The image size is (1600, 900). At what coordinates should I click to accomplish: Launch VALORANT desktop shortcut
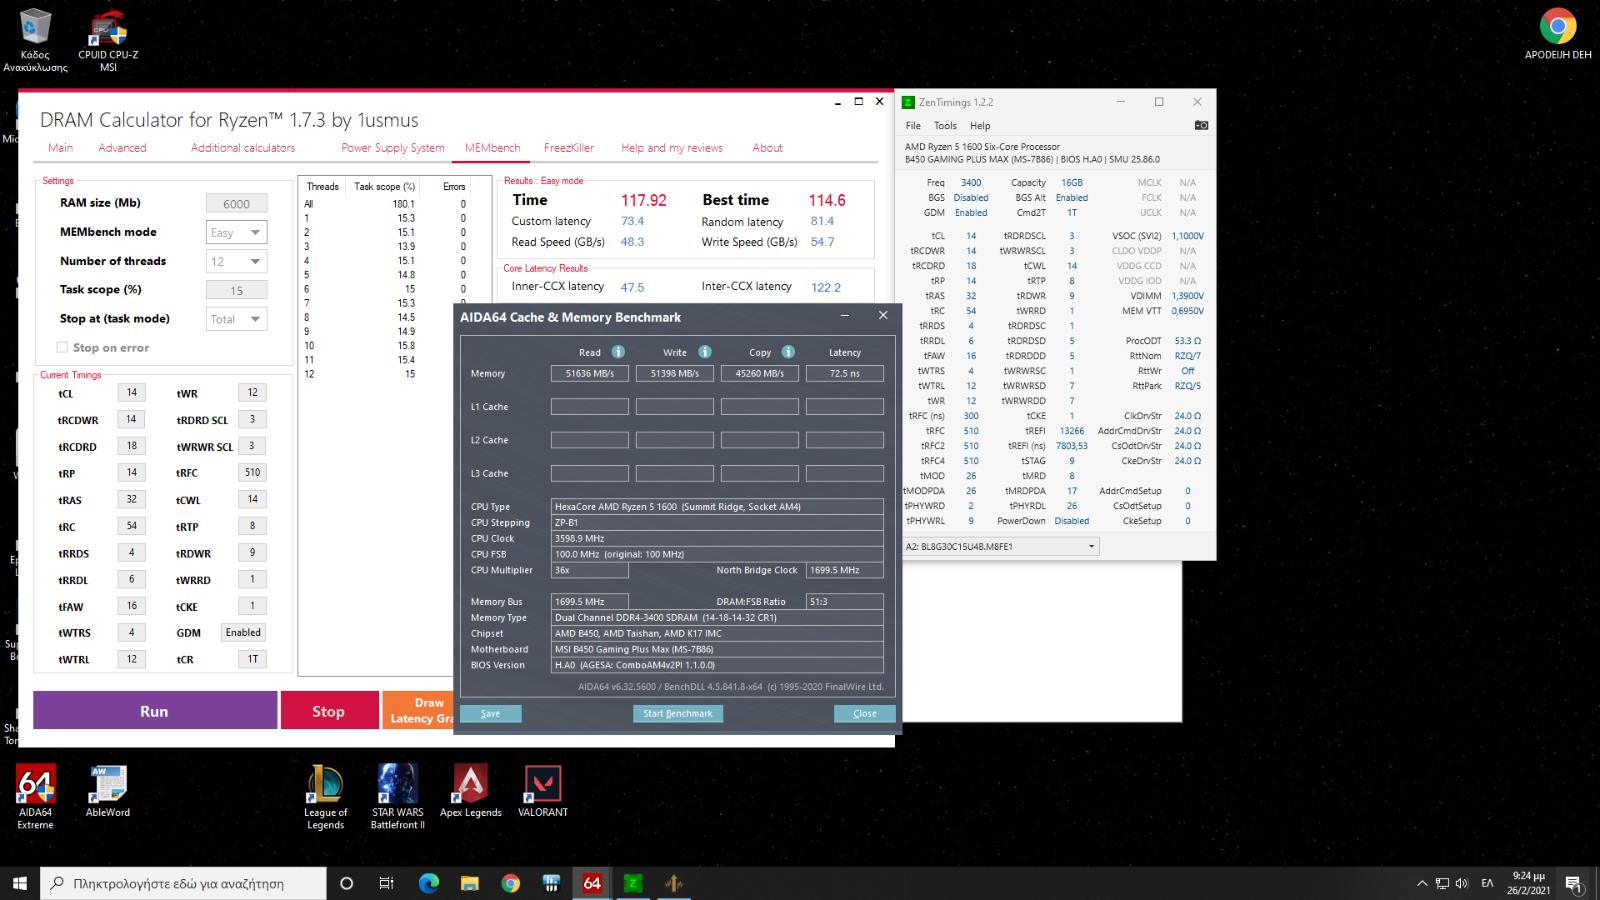tap(543, 792)
